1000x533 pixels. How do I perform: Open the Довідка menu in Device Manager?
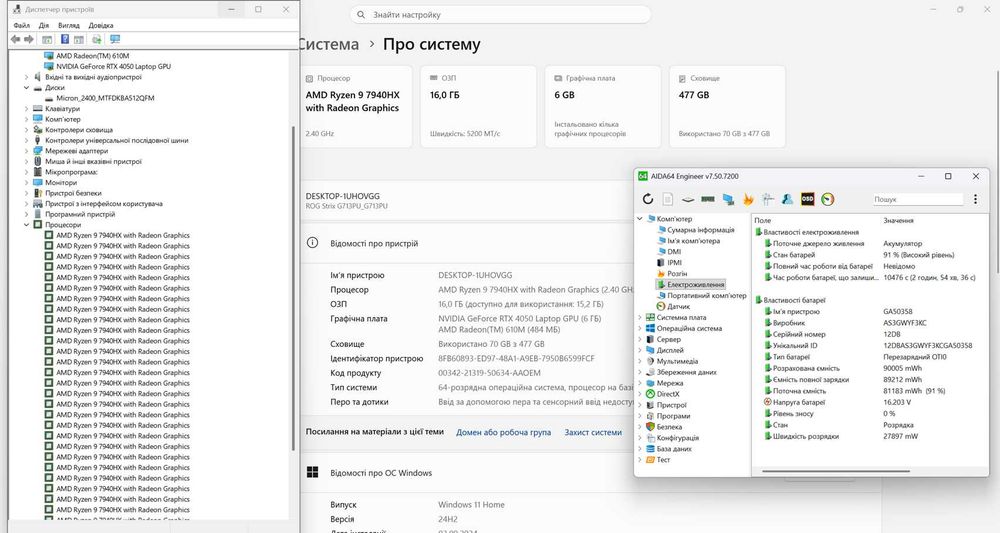pyautogui.click(x=101, y=26)
